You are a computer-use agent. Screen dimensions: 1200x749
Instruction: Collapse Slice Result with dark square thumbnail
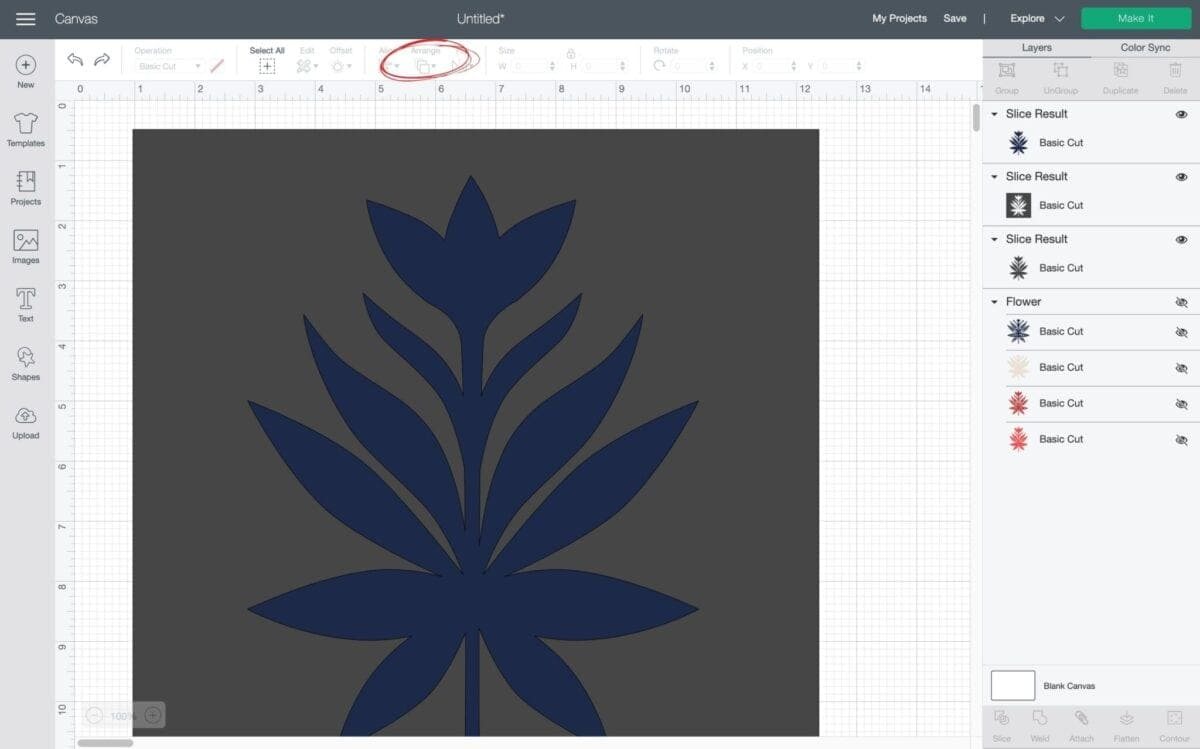pos(994,177)
